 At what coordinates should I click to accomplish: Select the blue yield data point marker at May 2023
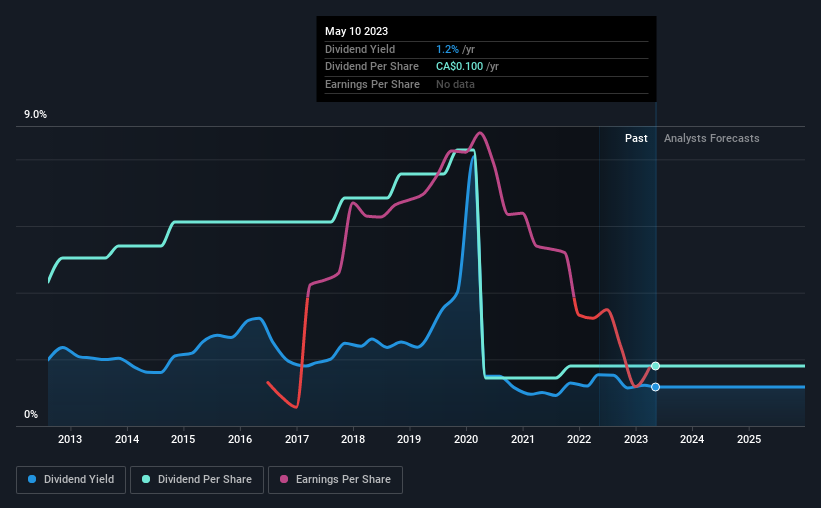656,387
